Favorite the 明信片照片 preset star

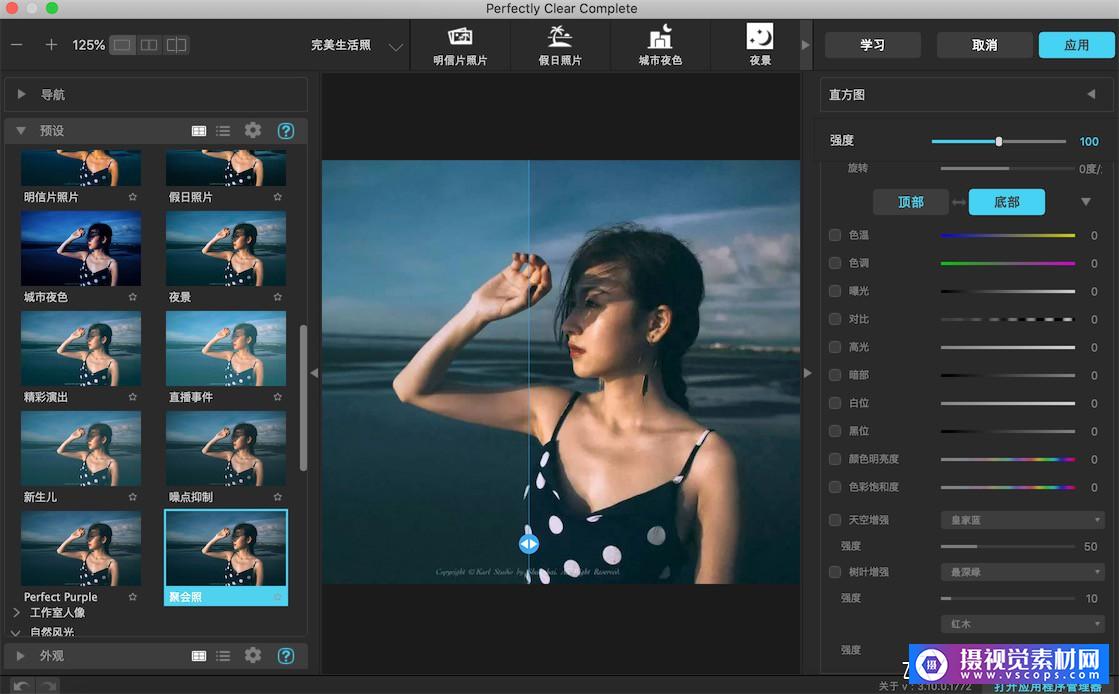click(133, 196)
